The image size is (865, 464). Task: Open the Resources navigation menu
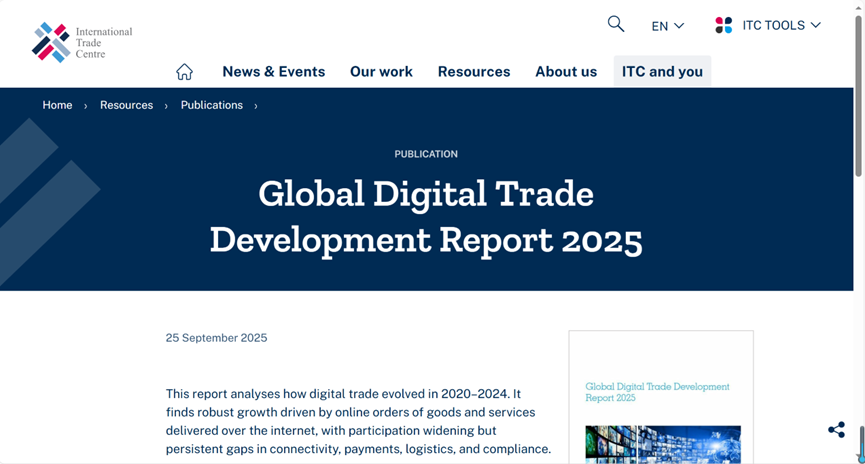474,72
